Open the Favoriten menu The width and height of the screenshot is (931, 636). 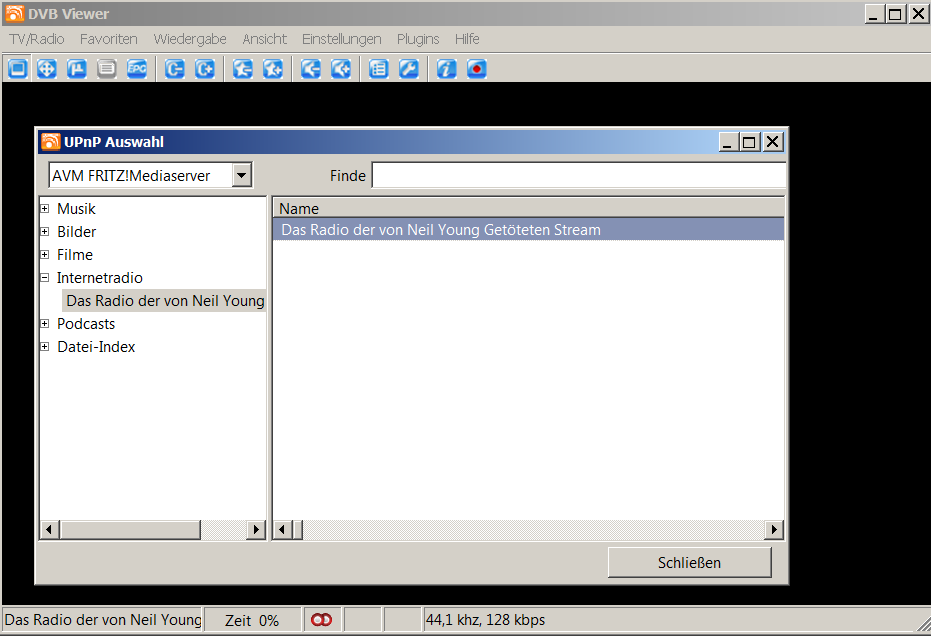(x=109, y=39)
